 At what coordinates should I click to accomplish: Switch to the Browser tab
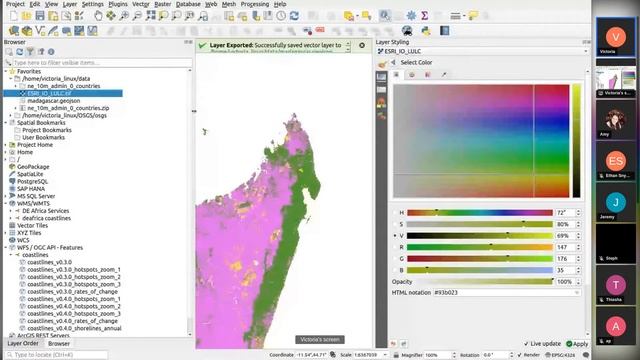[59, 344]
